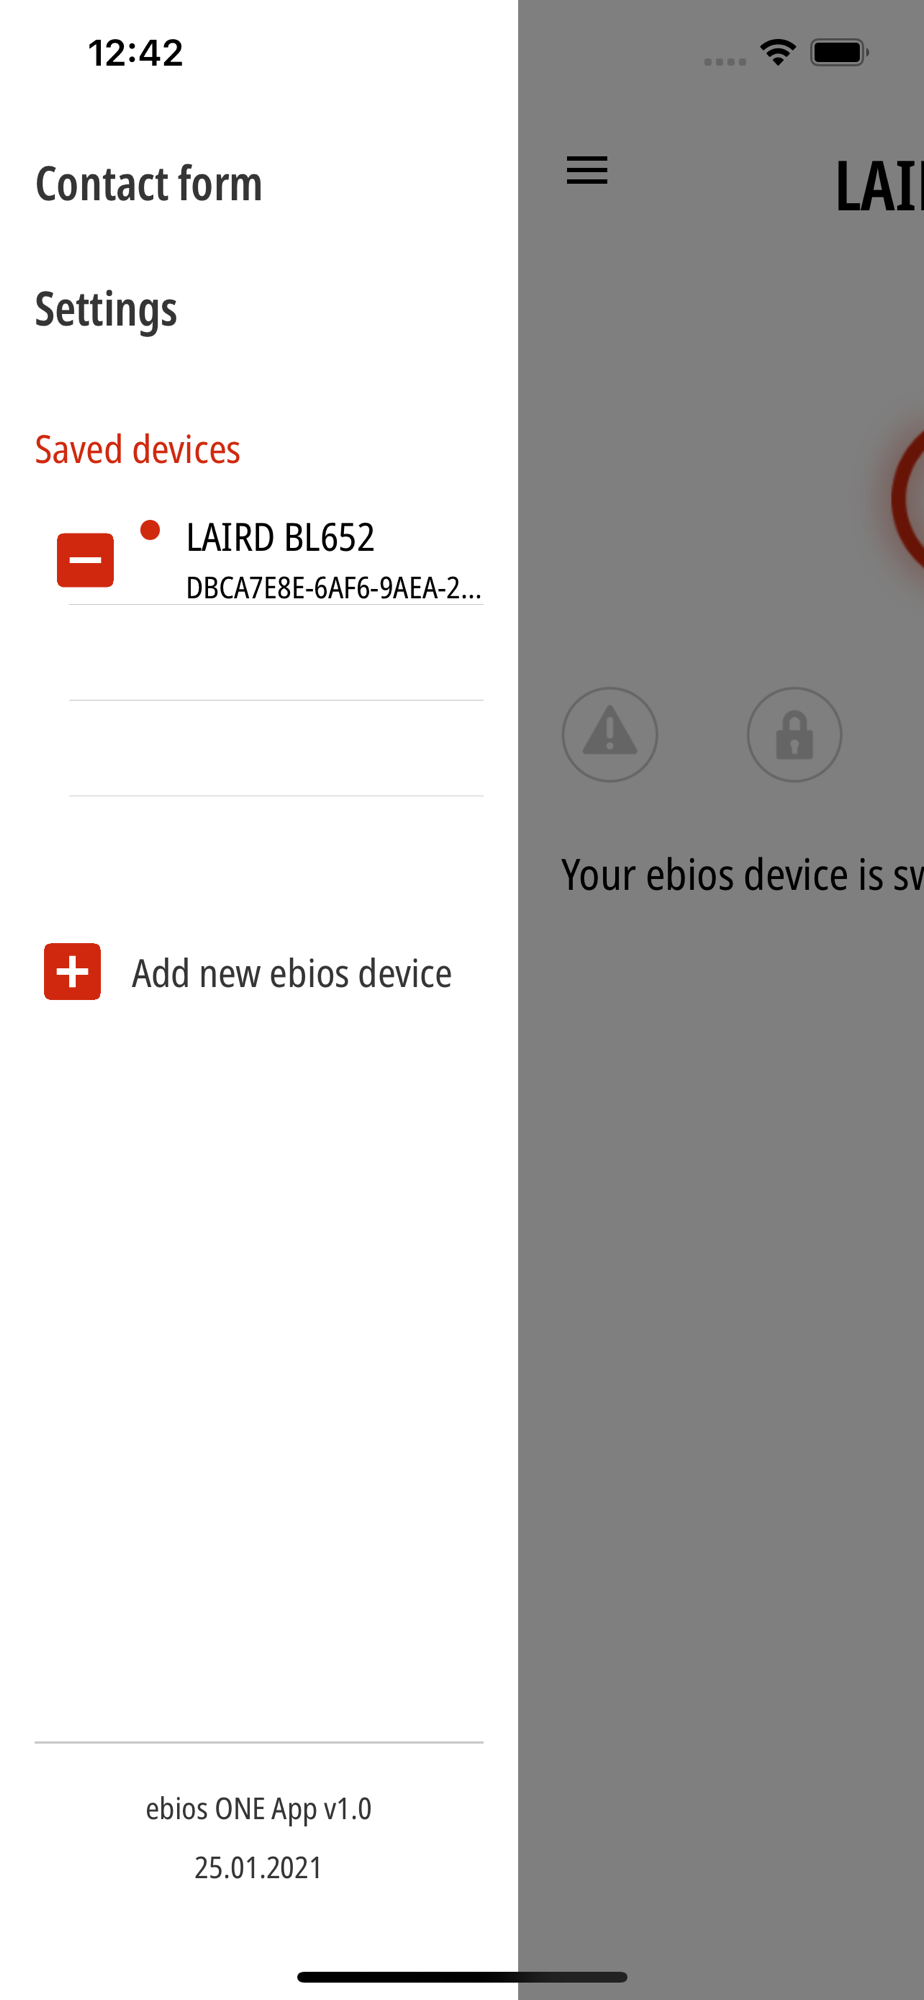Viewport: 924px width, 2000px height.
Task: Tap the Wi-Fi status bar icon
Action: point(778,52)
